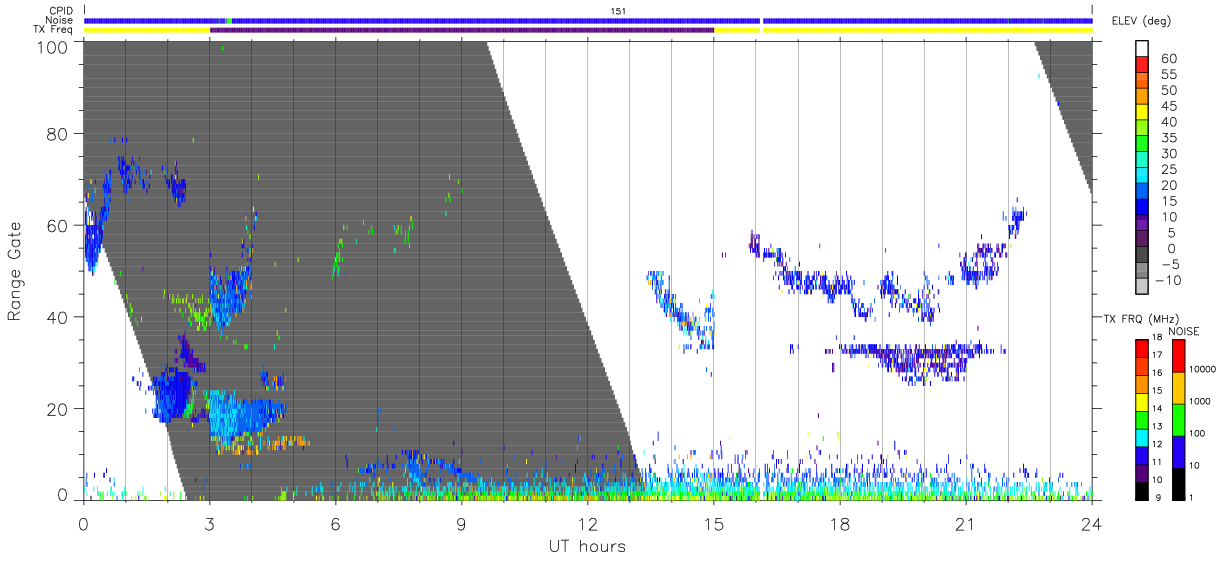The width and height of the screenshot is (1228, 567).
Task: Click the y-axis tick label '100'
Action: pos(52,46)
